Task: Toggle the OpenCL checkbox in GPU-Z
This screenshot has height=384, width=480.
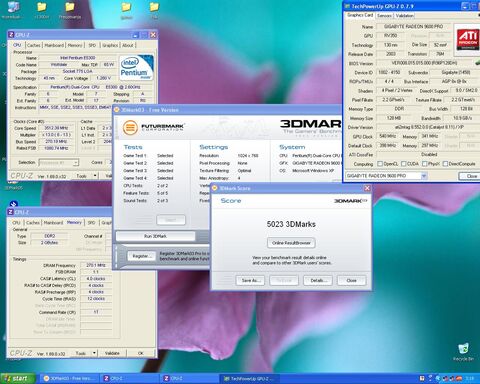Action: coord(380,164)
